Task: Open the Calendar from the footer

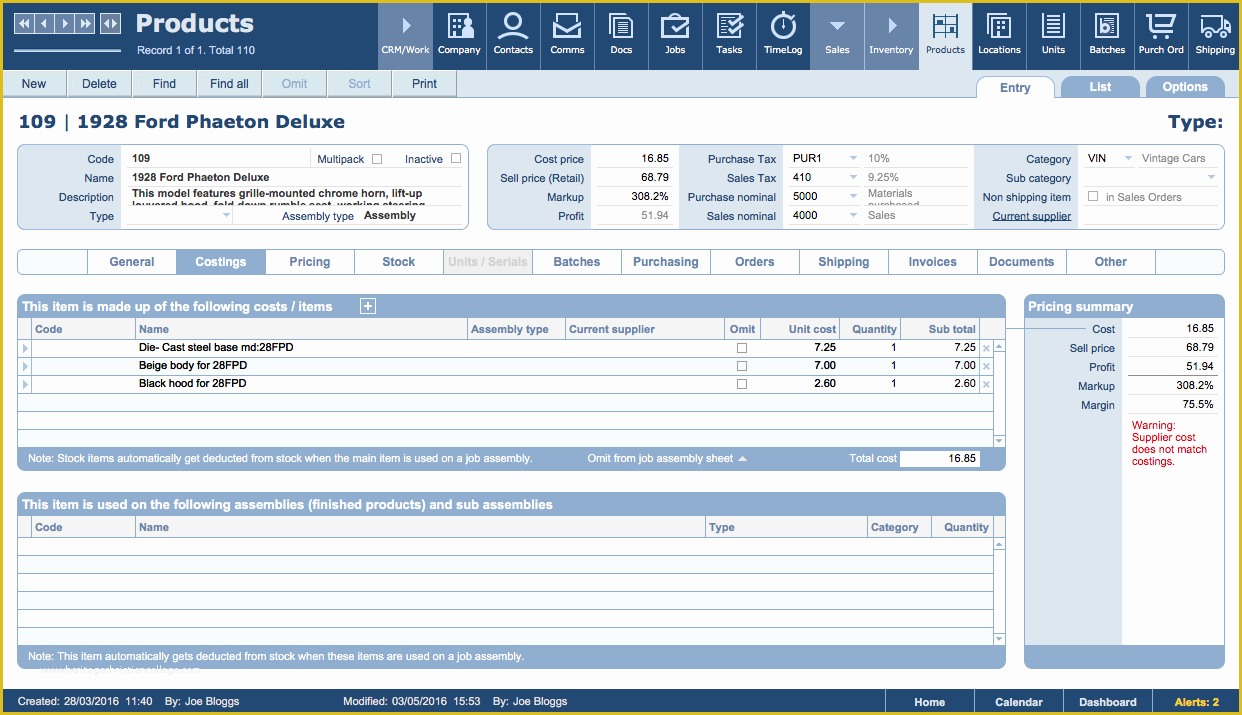Action: pos(1019,702)
